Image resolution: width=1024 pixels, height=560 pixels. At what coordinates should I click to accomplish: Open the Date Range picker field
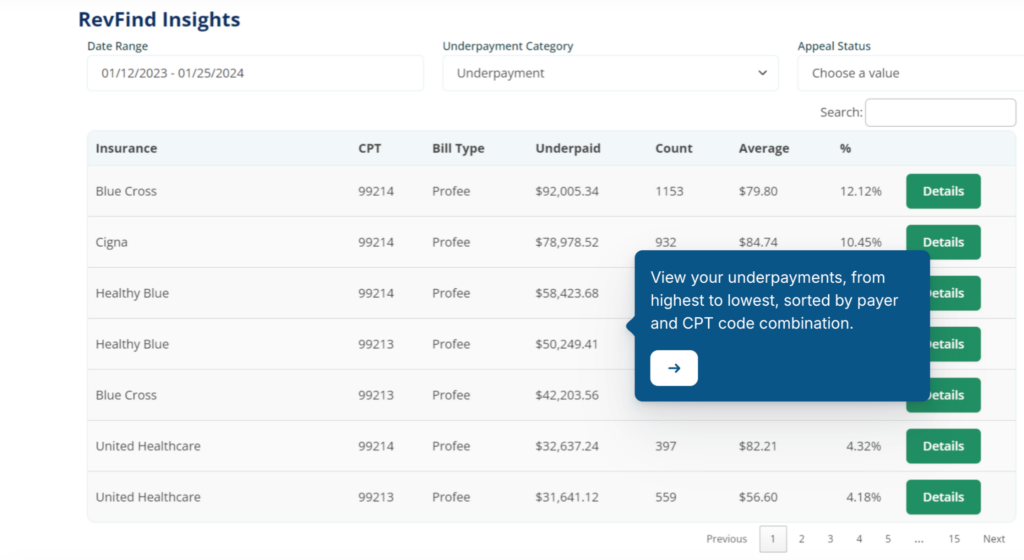[255, 73]
